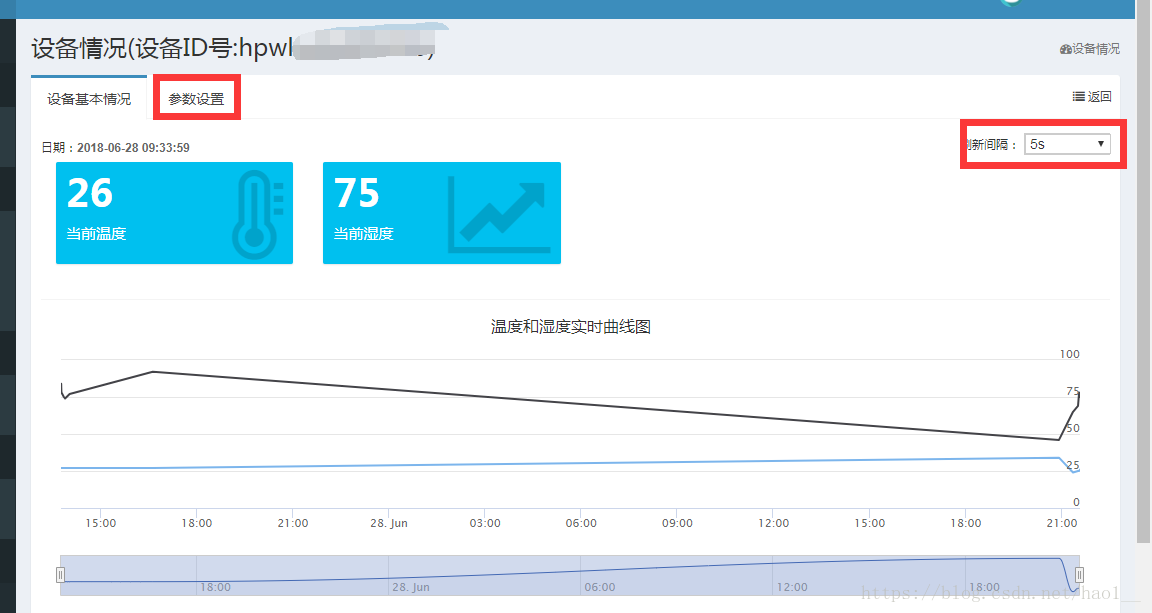
Task: Select the 设备基本情况 tab
Action: click(89, 98)
